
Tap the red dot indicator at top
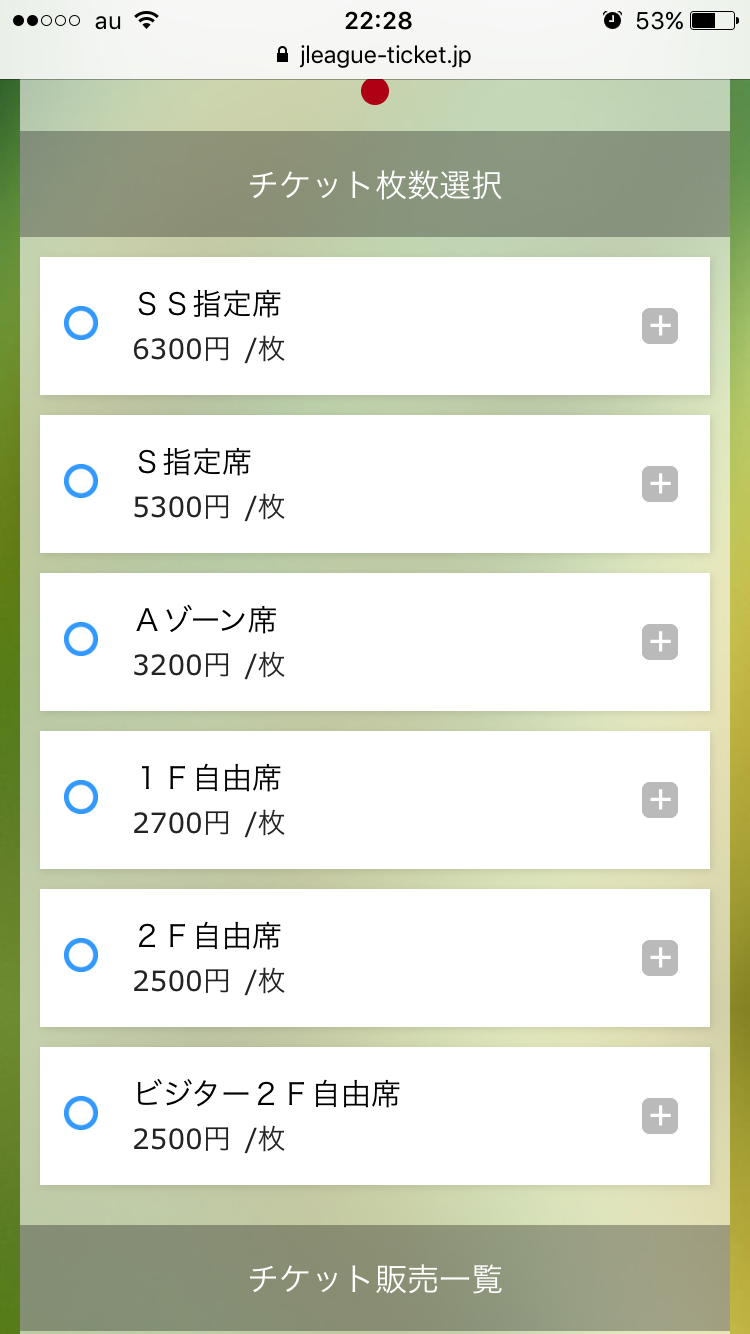[375, 92]
